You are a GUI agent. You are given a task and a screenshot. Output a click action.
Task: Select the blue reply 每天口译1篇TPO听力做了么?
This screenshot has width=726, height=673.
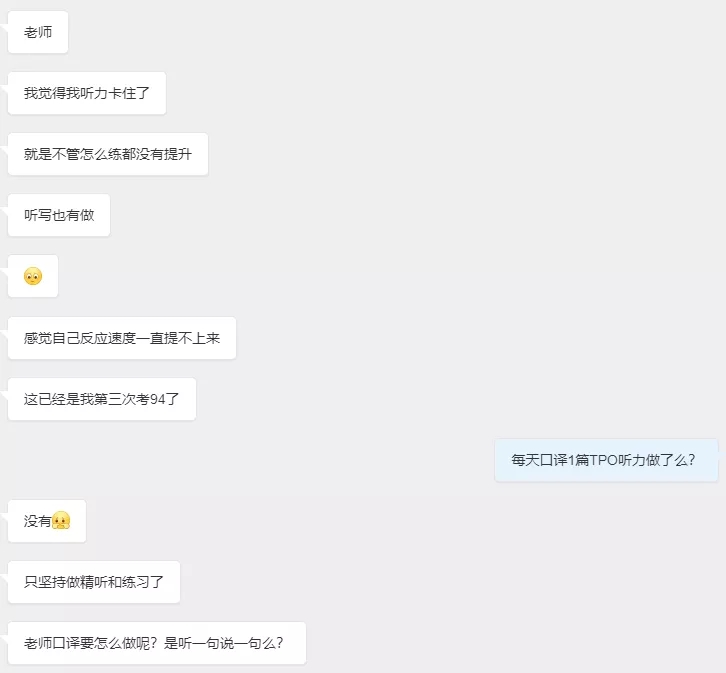pyautogui.click(x=606, y=460)
